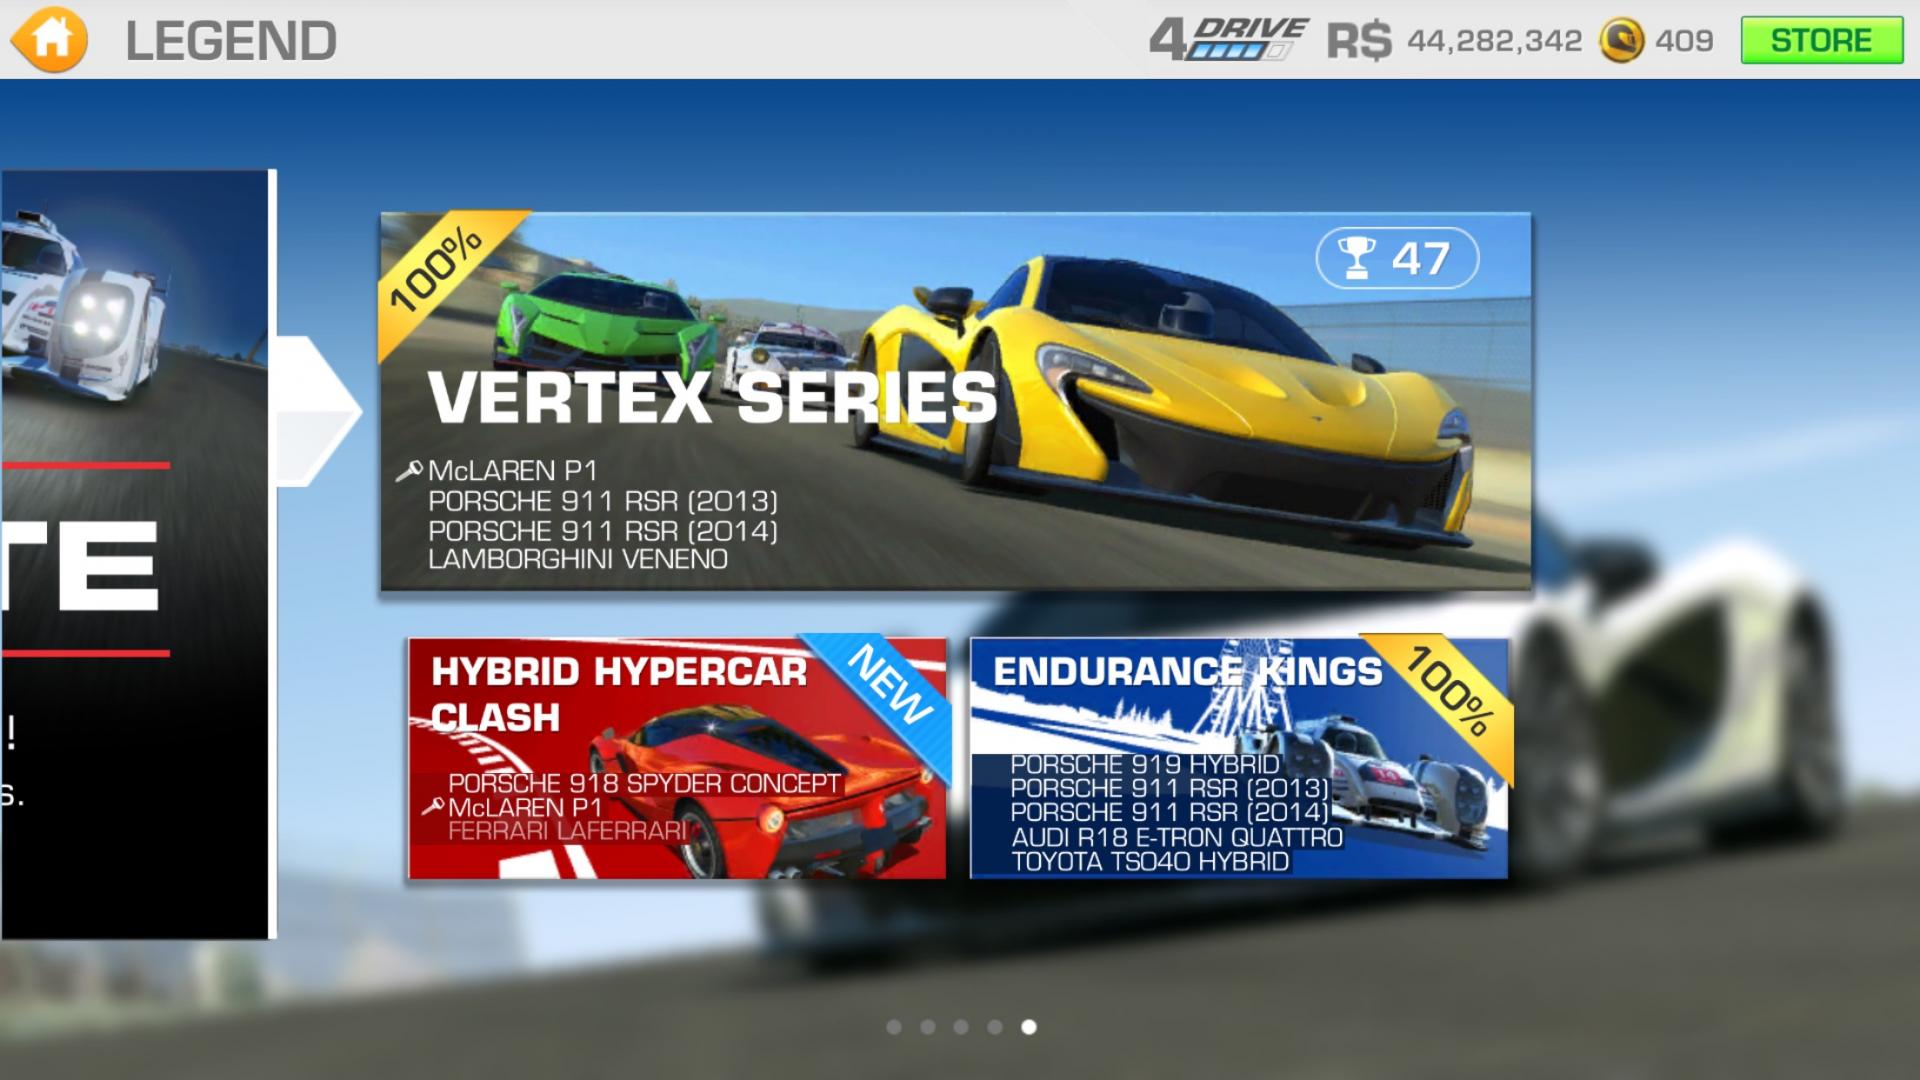Tap the HYBRID HYPERCAR CLASH title
Viewport: 1920px width, 1080px height.
tap(618, 694)
